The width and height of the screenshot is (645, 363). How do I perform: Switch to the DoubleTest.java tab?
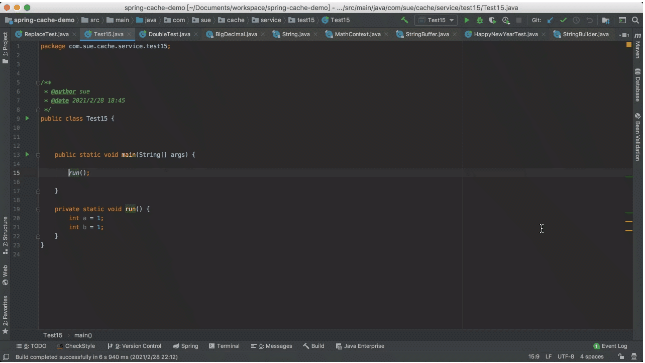click(165, 34)
